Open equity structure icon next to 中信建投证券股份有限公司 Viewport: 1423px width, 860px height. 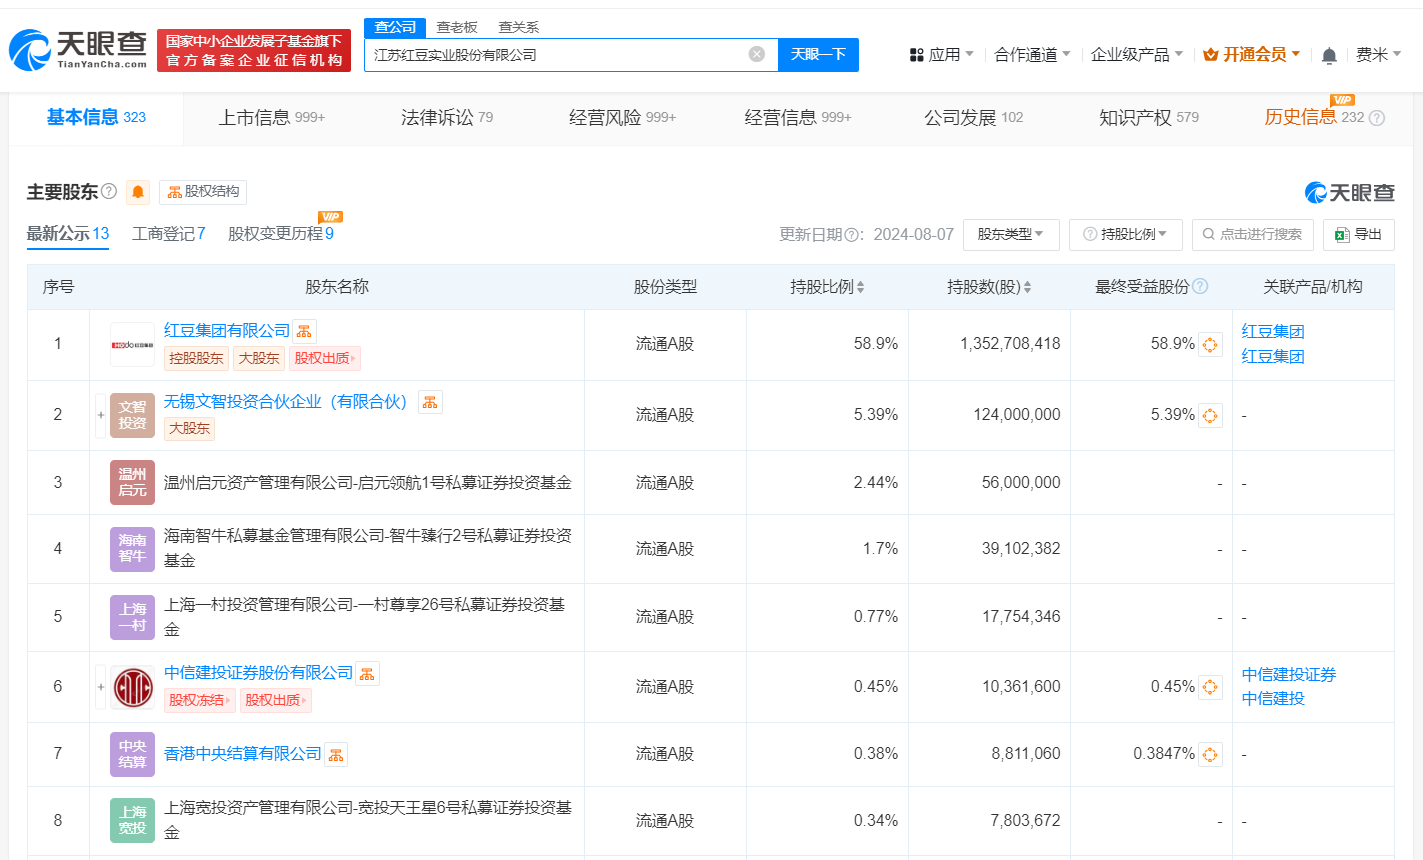point(367,674)
